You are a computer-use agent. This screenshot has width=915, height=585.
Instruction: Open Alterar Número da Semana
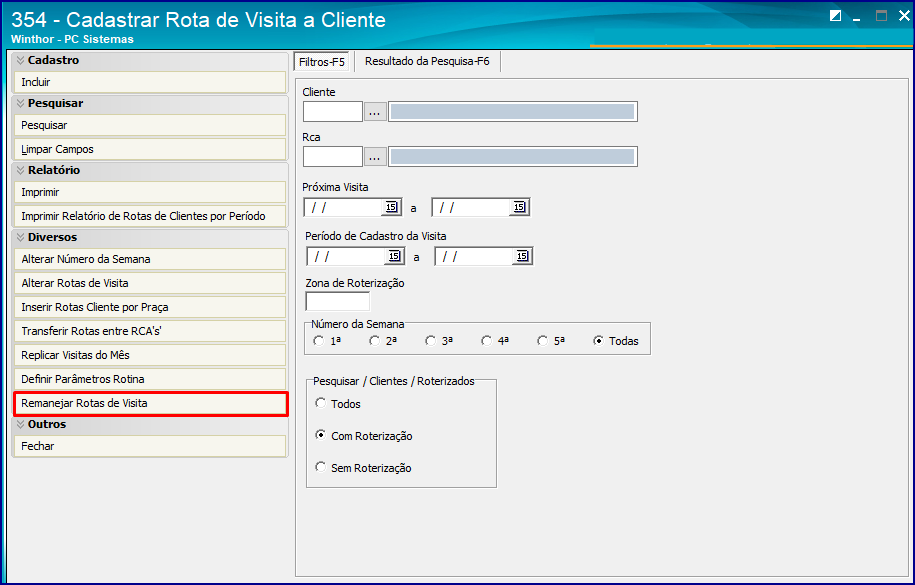click(150, 259)
